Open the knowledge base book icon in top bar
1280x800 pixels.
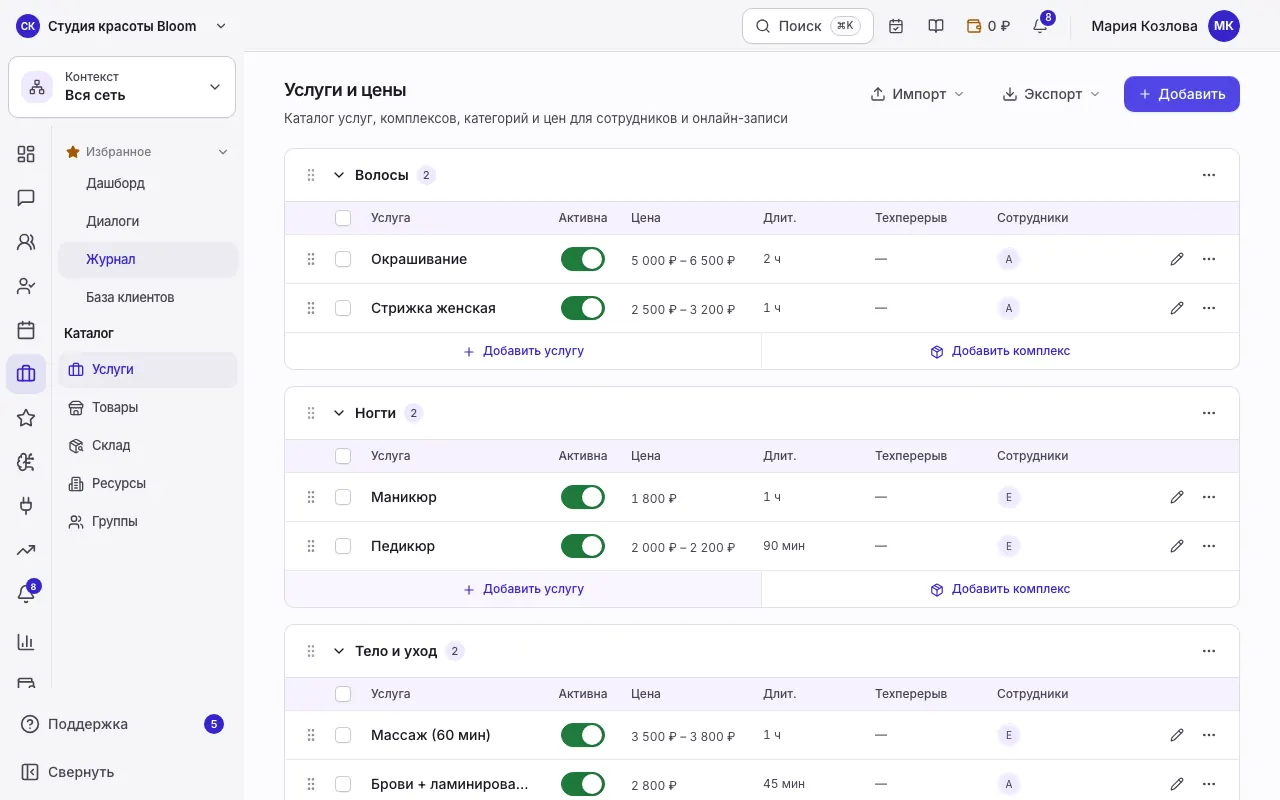(x=936, y=26)
